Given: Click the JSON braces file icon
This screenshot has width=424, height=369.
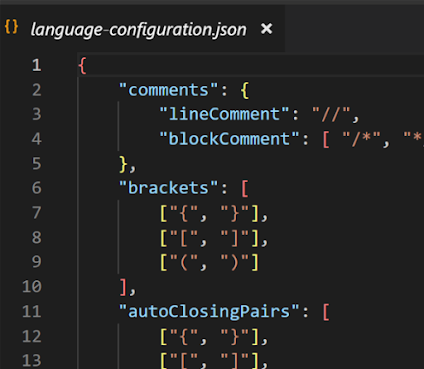Looking at the screenshot, I should pos(11,26).
